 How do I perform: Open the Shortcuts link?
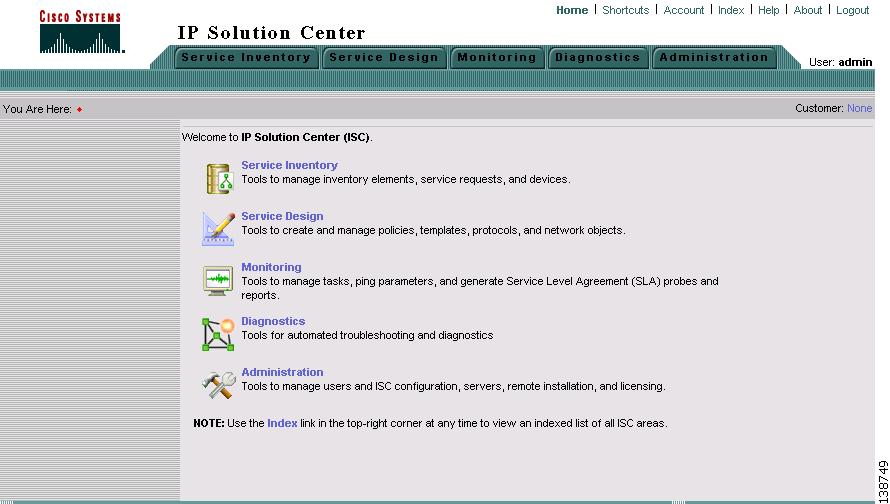tap(625, 10)
